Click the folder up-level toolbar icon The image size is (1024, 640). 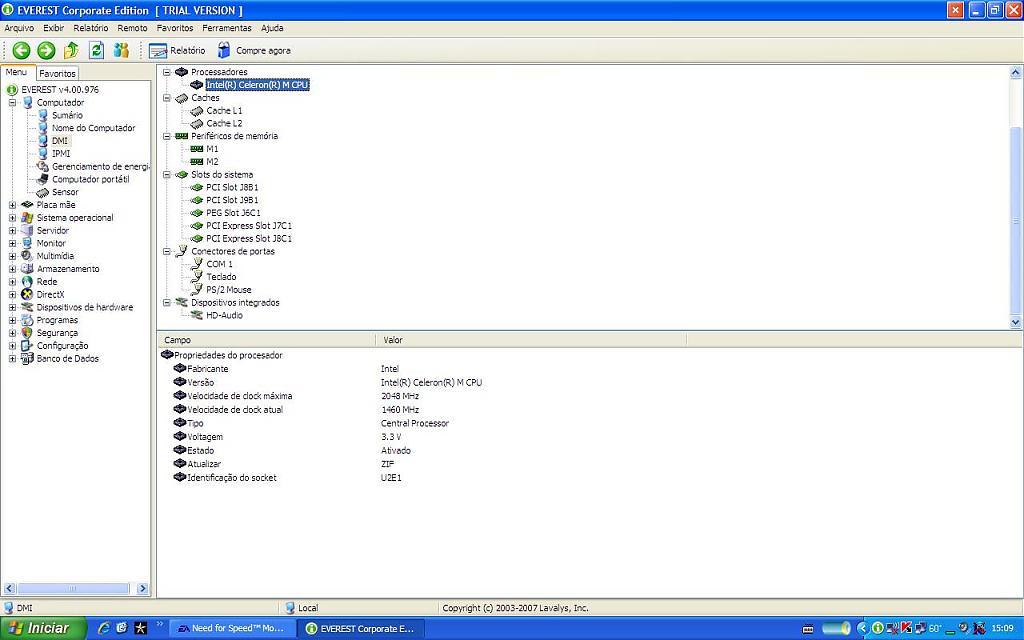pos(71,50)
